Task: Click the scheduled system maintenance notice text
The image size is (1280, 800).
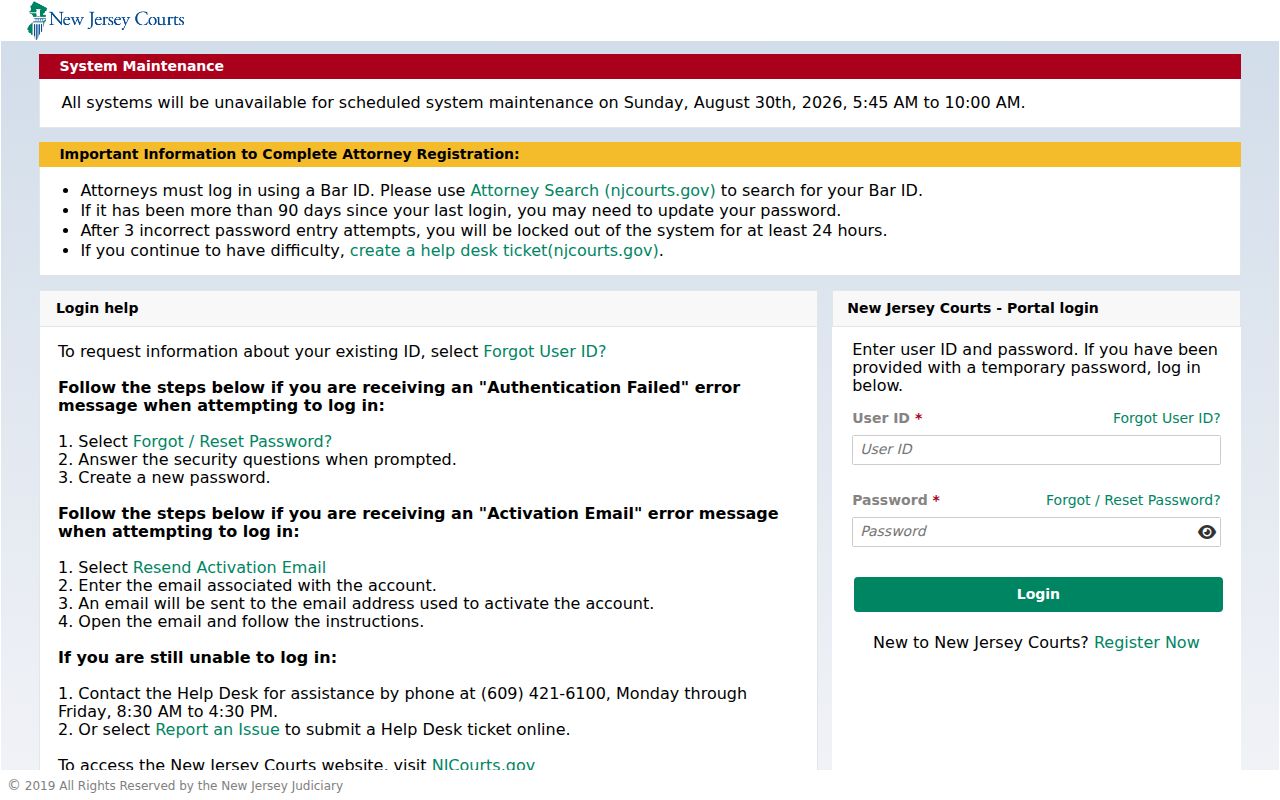Action: [543, 102]
